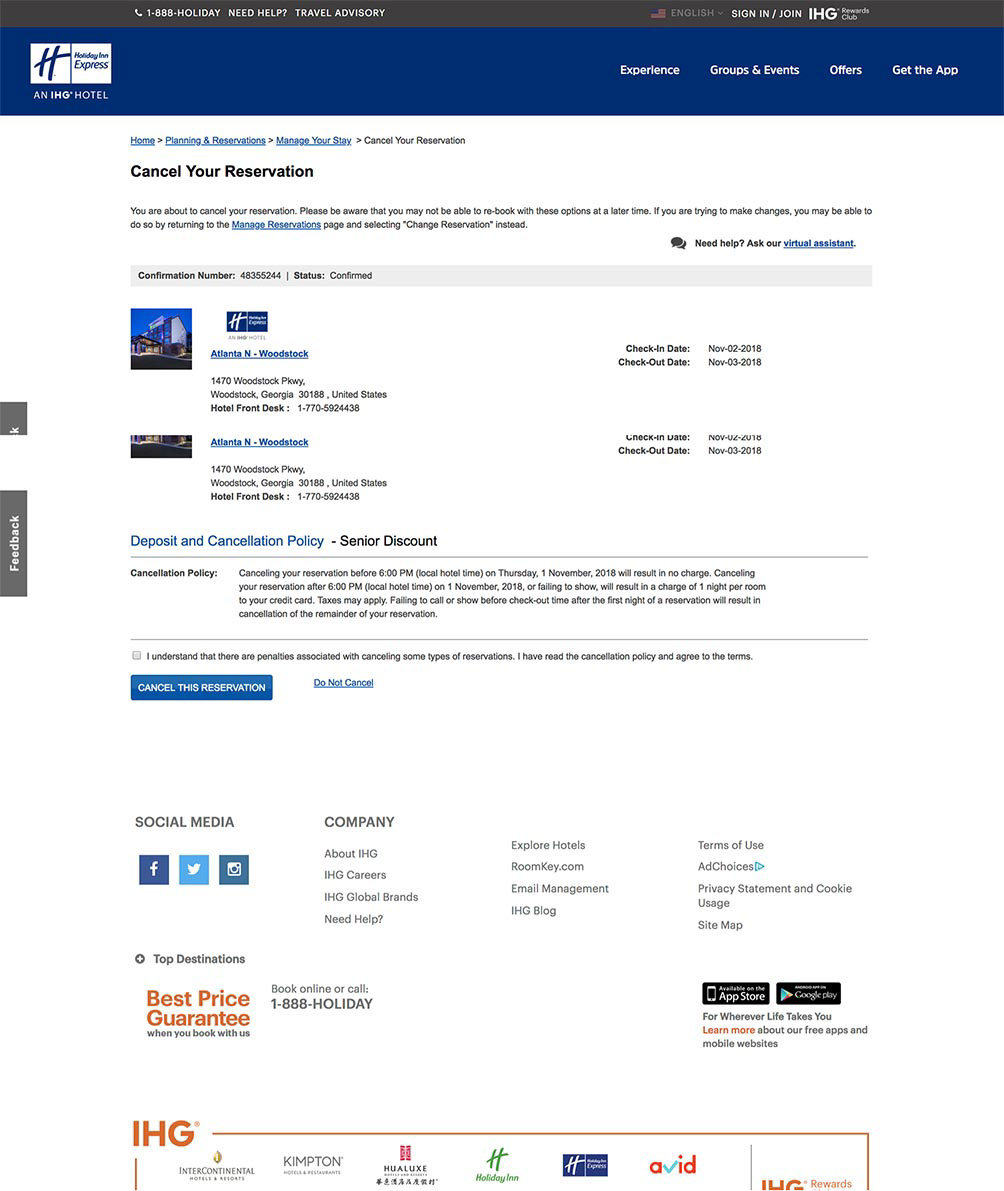Screen dimensions: 1004x1191
Task: Click the AdChoices triangle icon
Action: point(760,866)
